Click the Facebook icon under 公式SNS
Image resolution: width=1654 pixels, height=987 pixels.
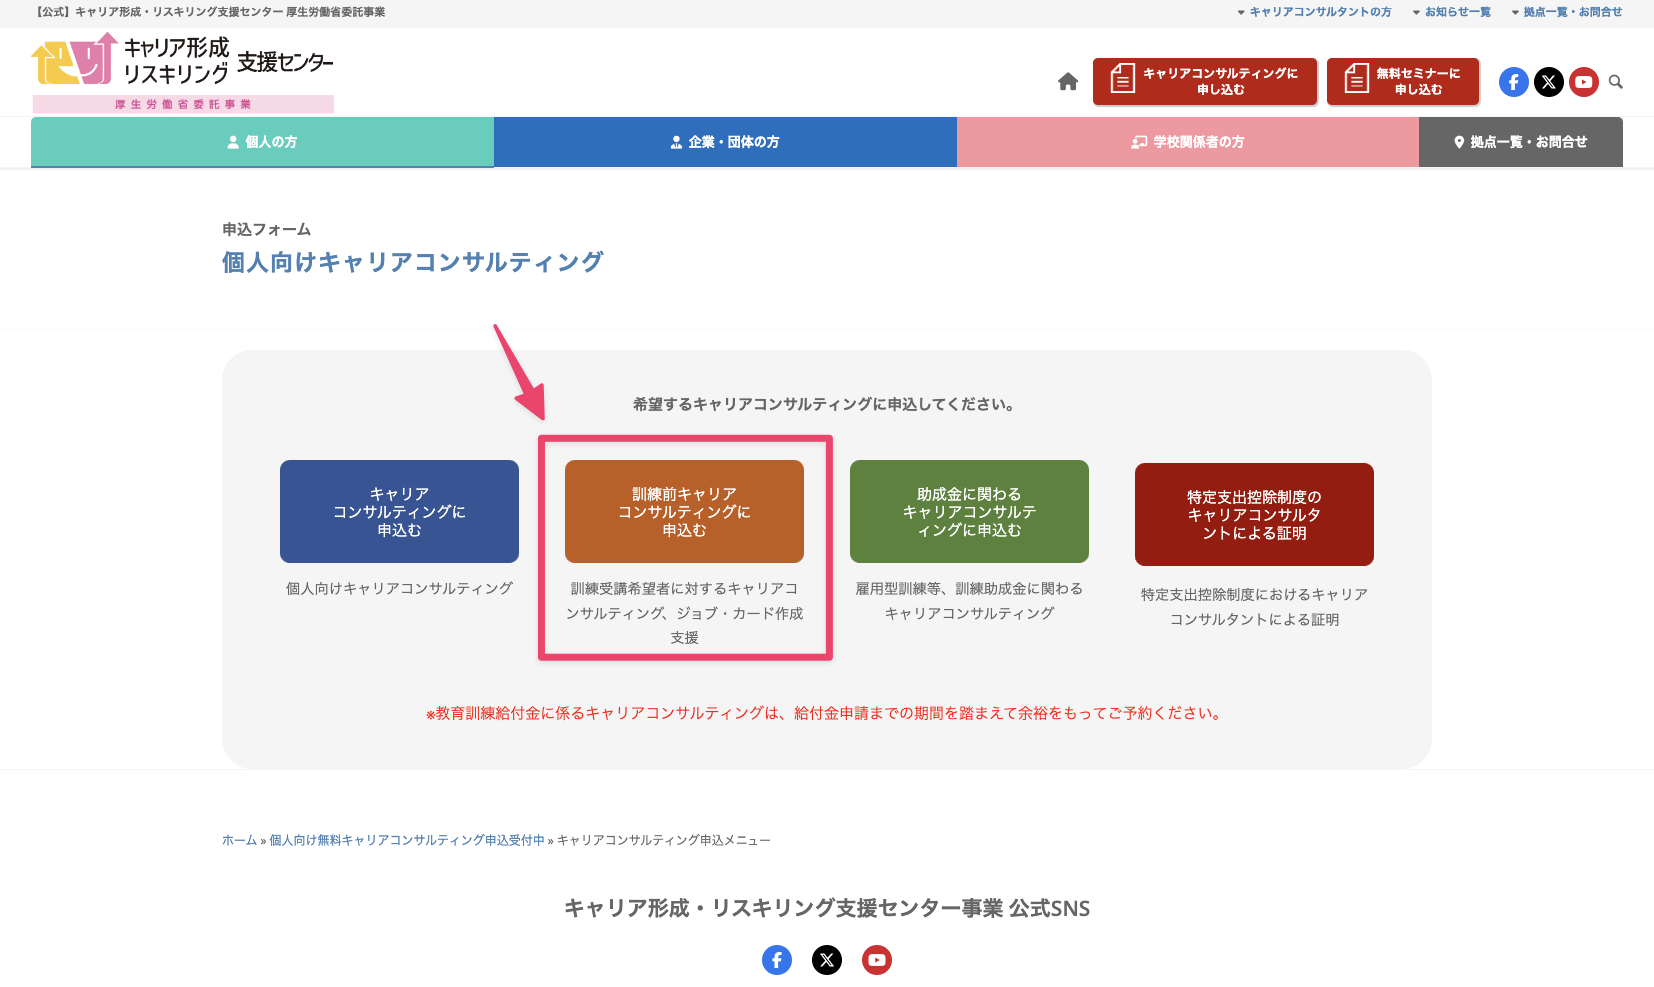777,960
